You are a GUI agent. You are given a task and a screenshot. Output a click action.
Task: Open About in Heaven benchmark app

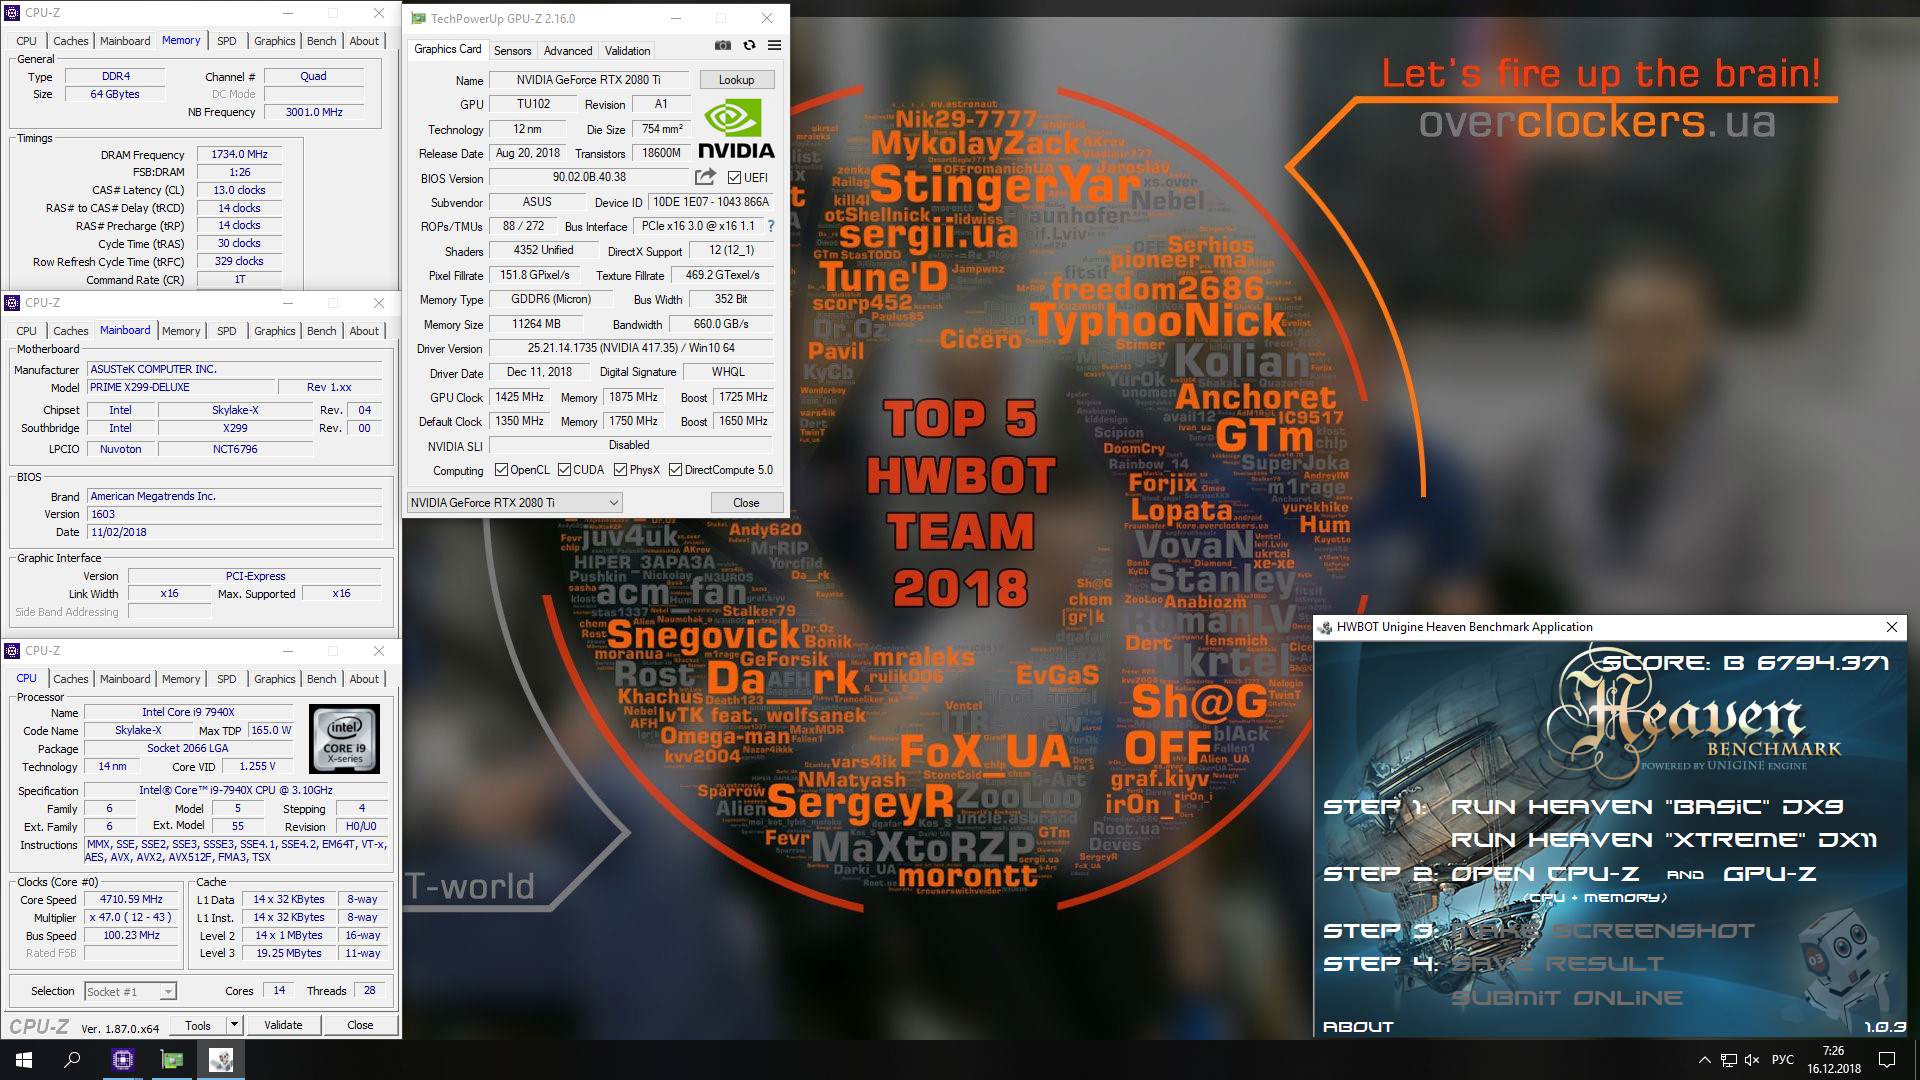click(1358, 1027)
